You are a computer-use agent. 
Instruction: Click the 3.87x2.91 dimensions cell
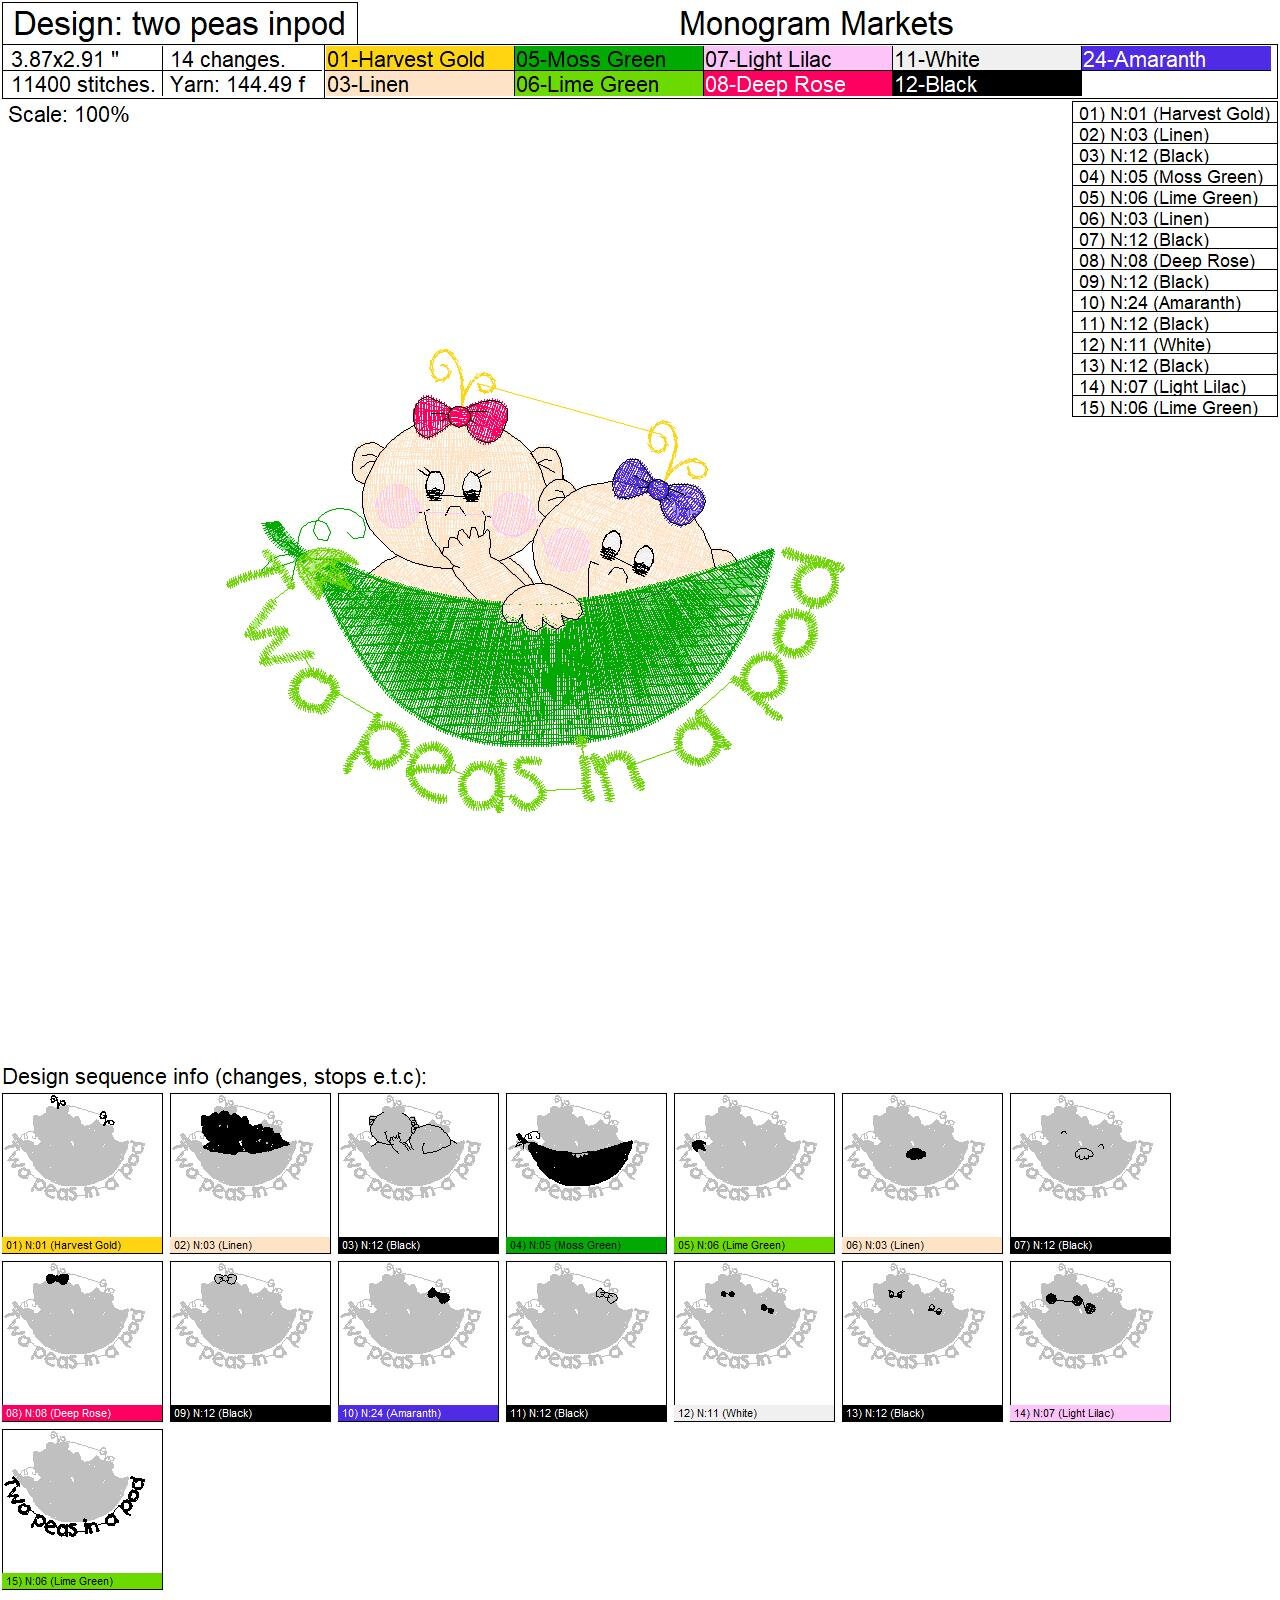tap(83, 59)
